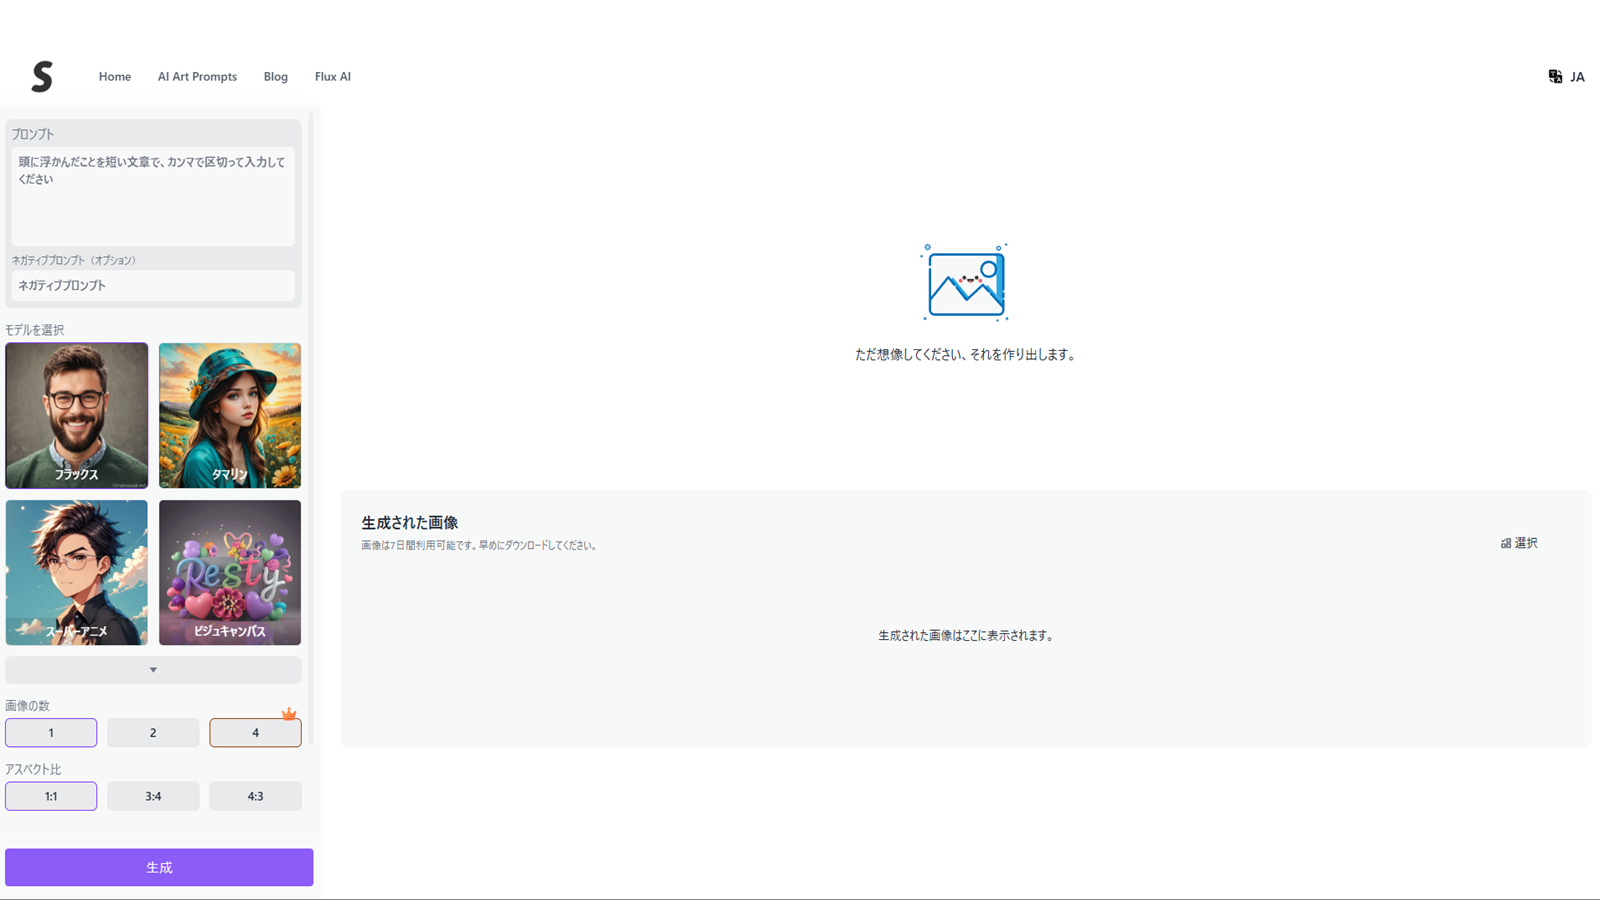Expand more models with arrow
This screenshot has height=900, width=1600.
[x=153, y=670]
